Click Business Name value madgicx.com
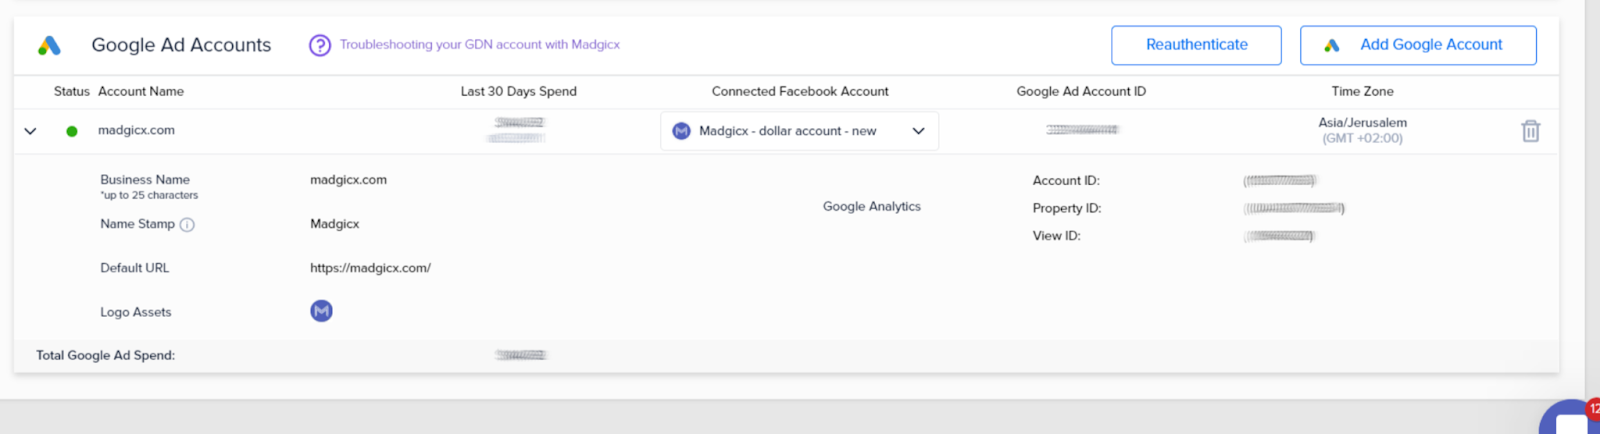The image size is (1600, 434). [x=348, y=180]
